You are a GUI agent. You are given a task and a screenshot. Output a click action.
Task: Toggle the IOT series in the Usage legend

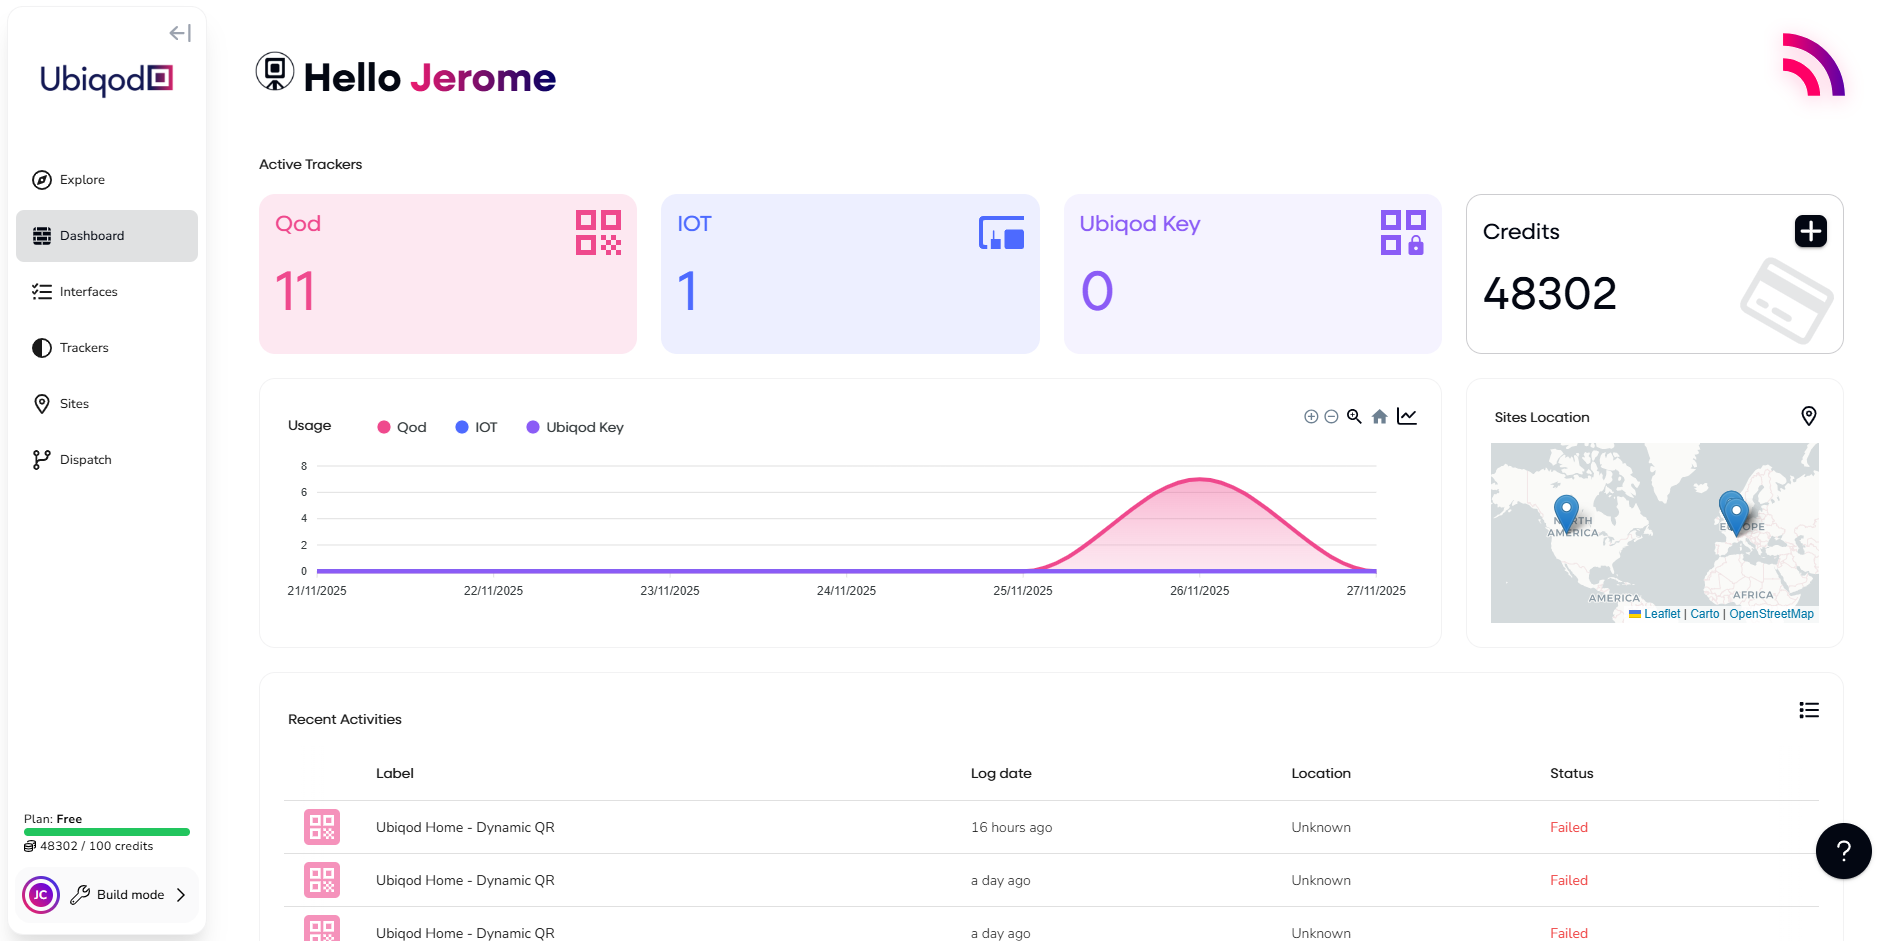pyautogui.click(x=476, y=427)
